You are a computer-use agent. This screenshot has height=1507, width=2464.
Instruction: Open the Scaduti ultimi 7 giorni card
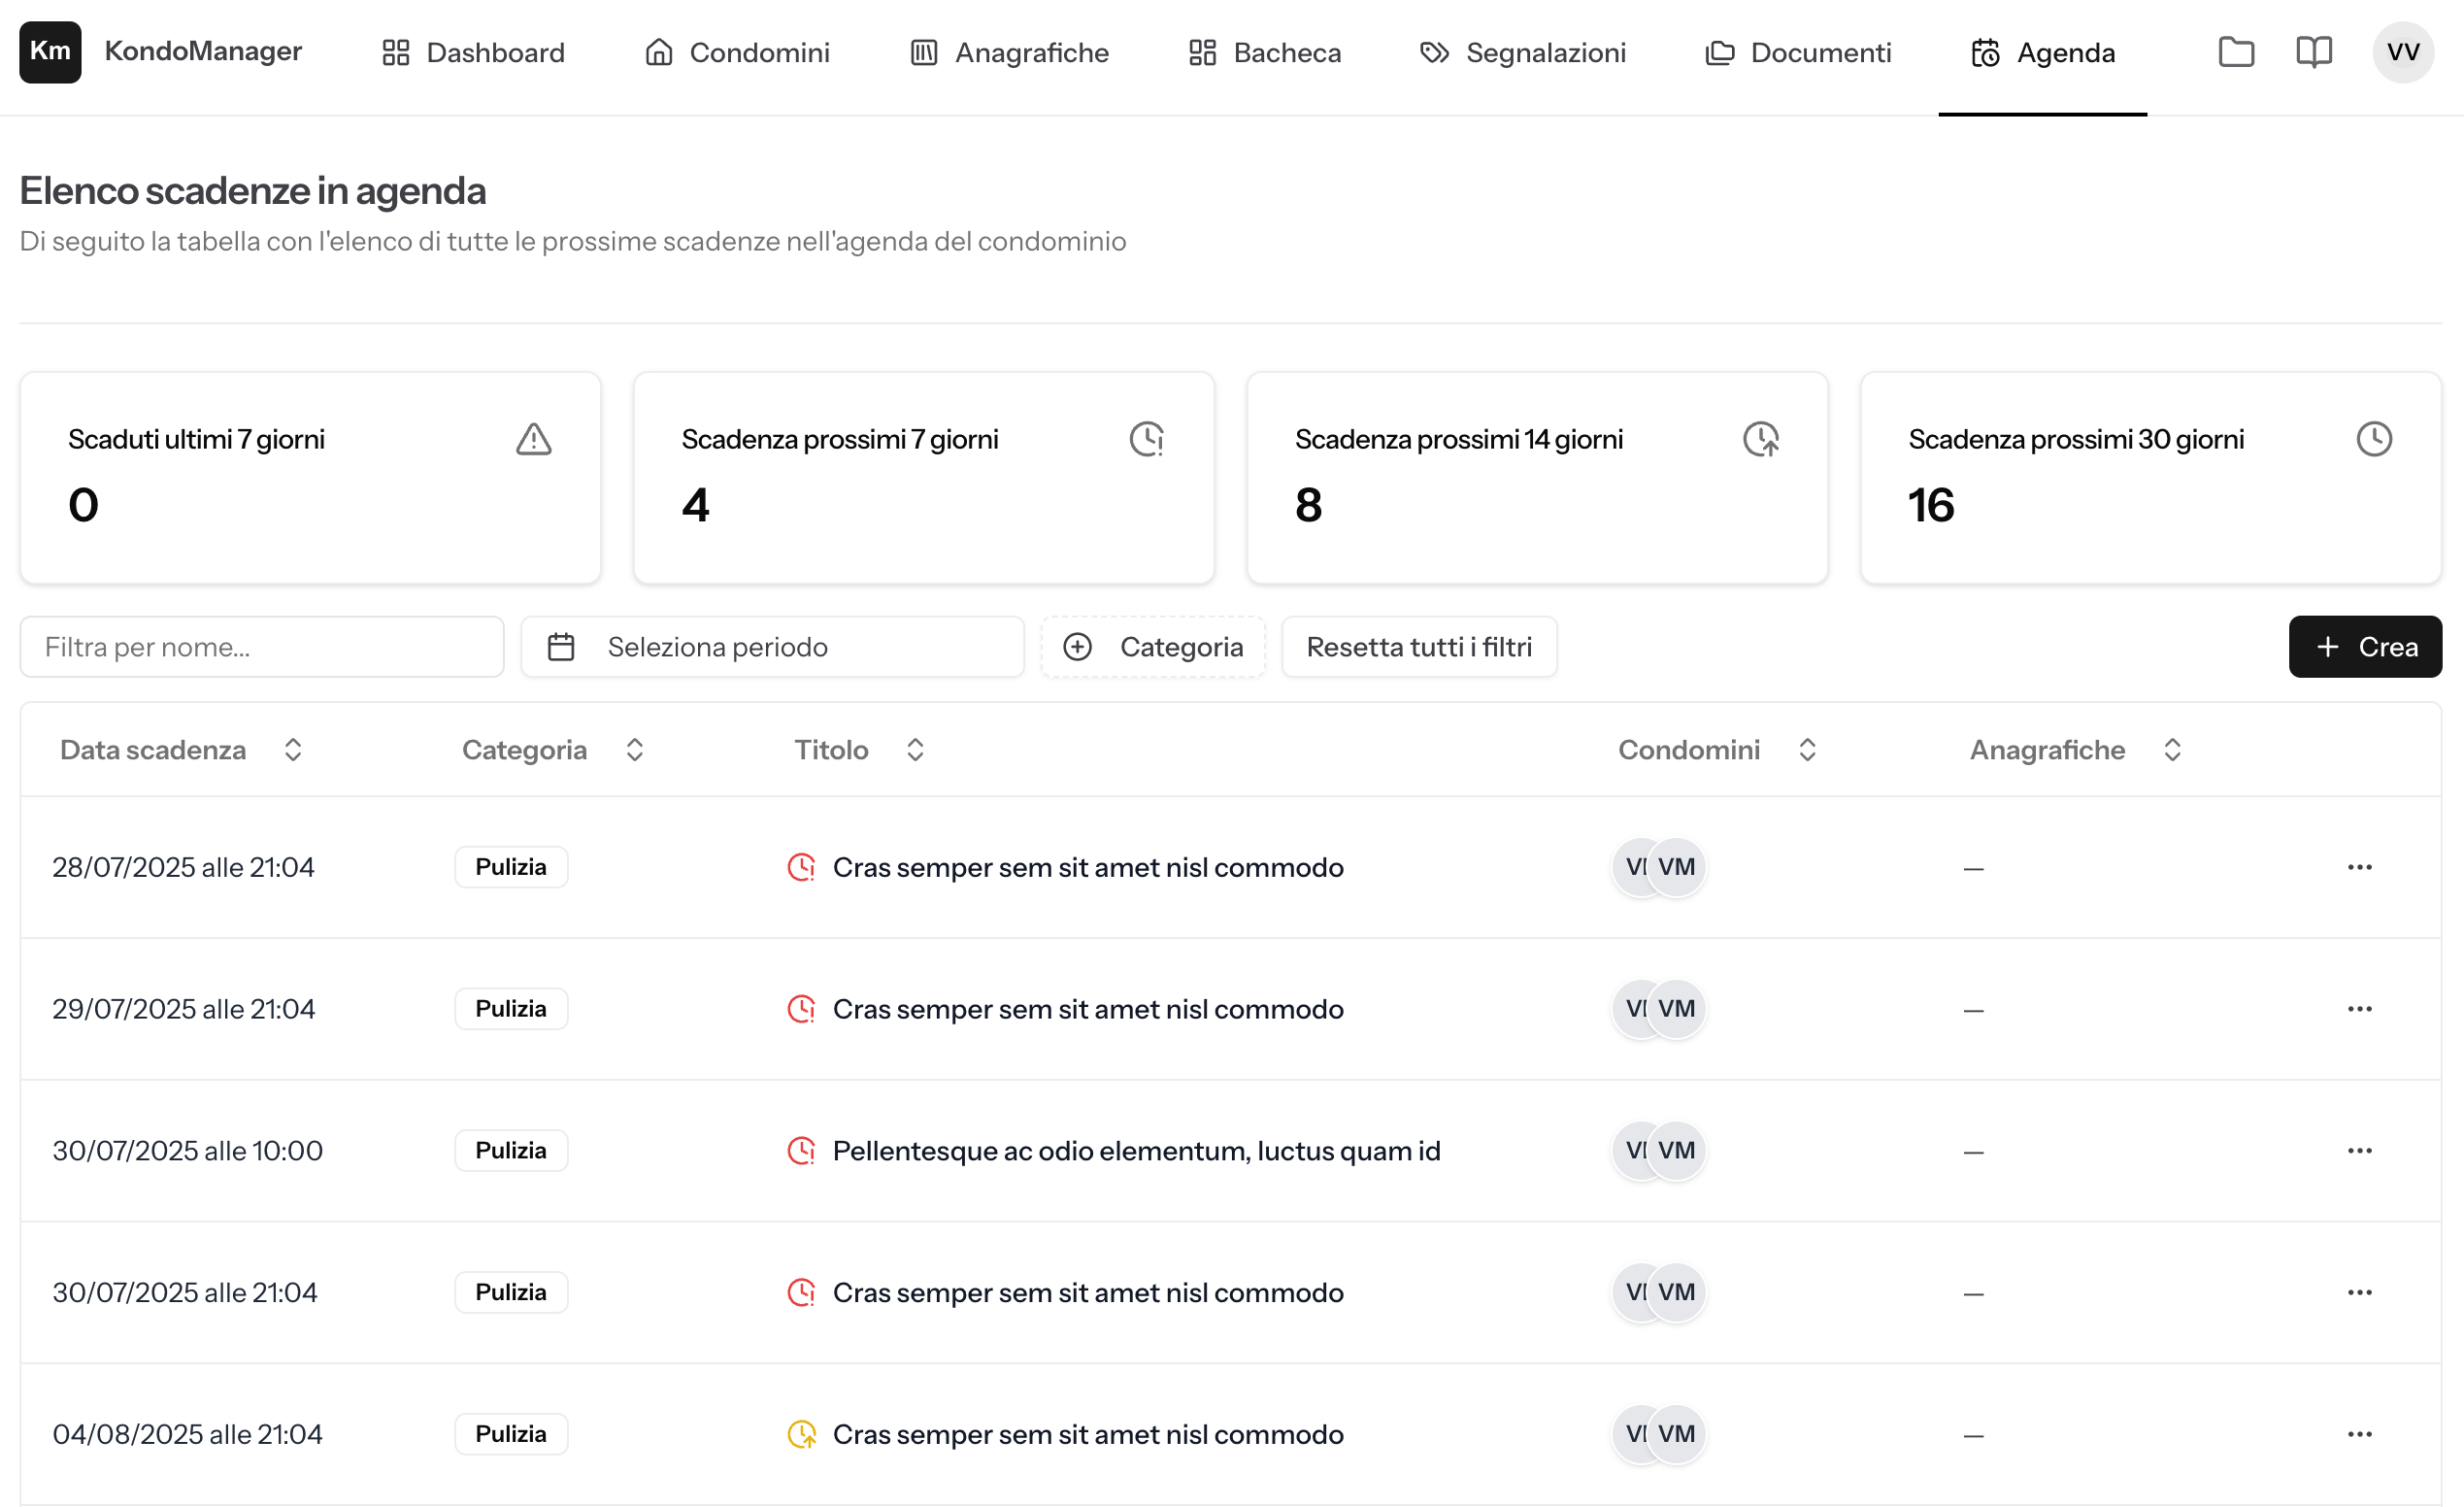[310, 478]
